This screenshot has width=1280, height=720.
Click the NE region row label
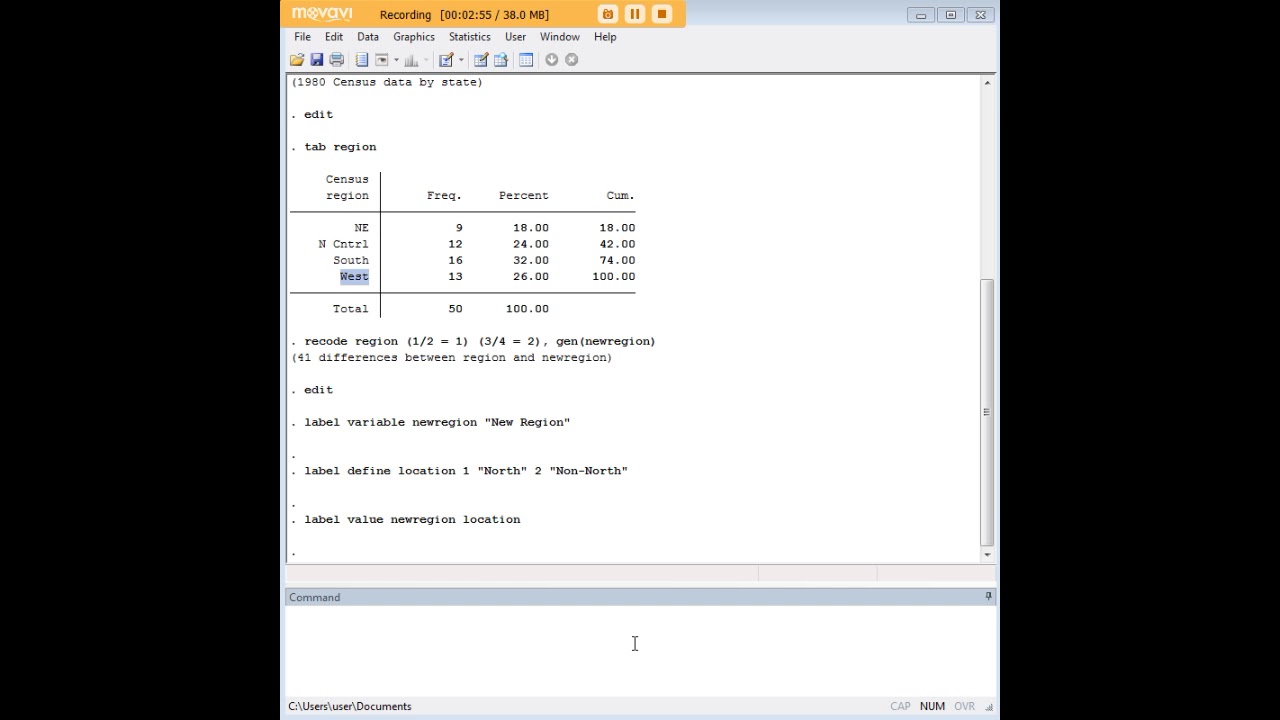pyautogui.click(x=361, y=228)
